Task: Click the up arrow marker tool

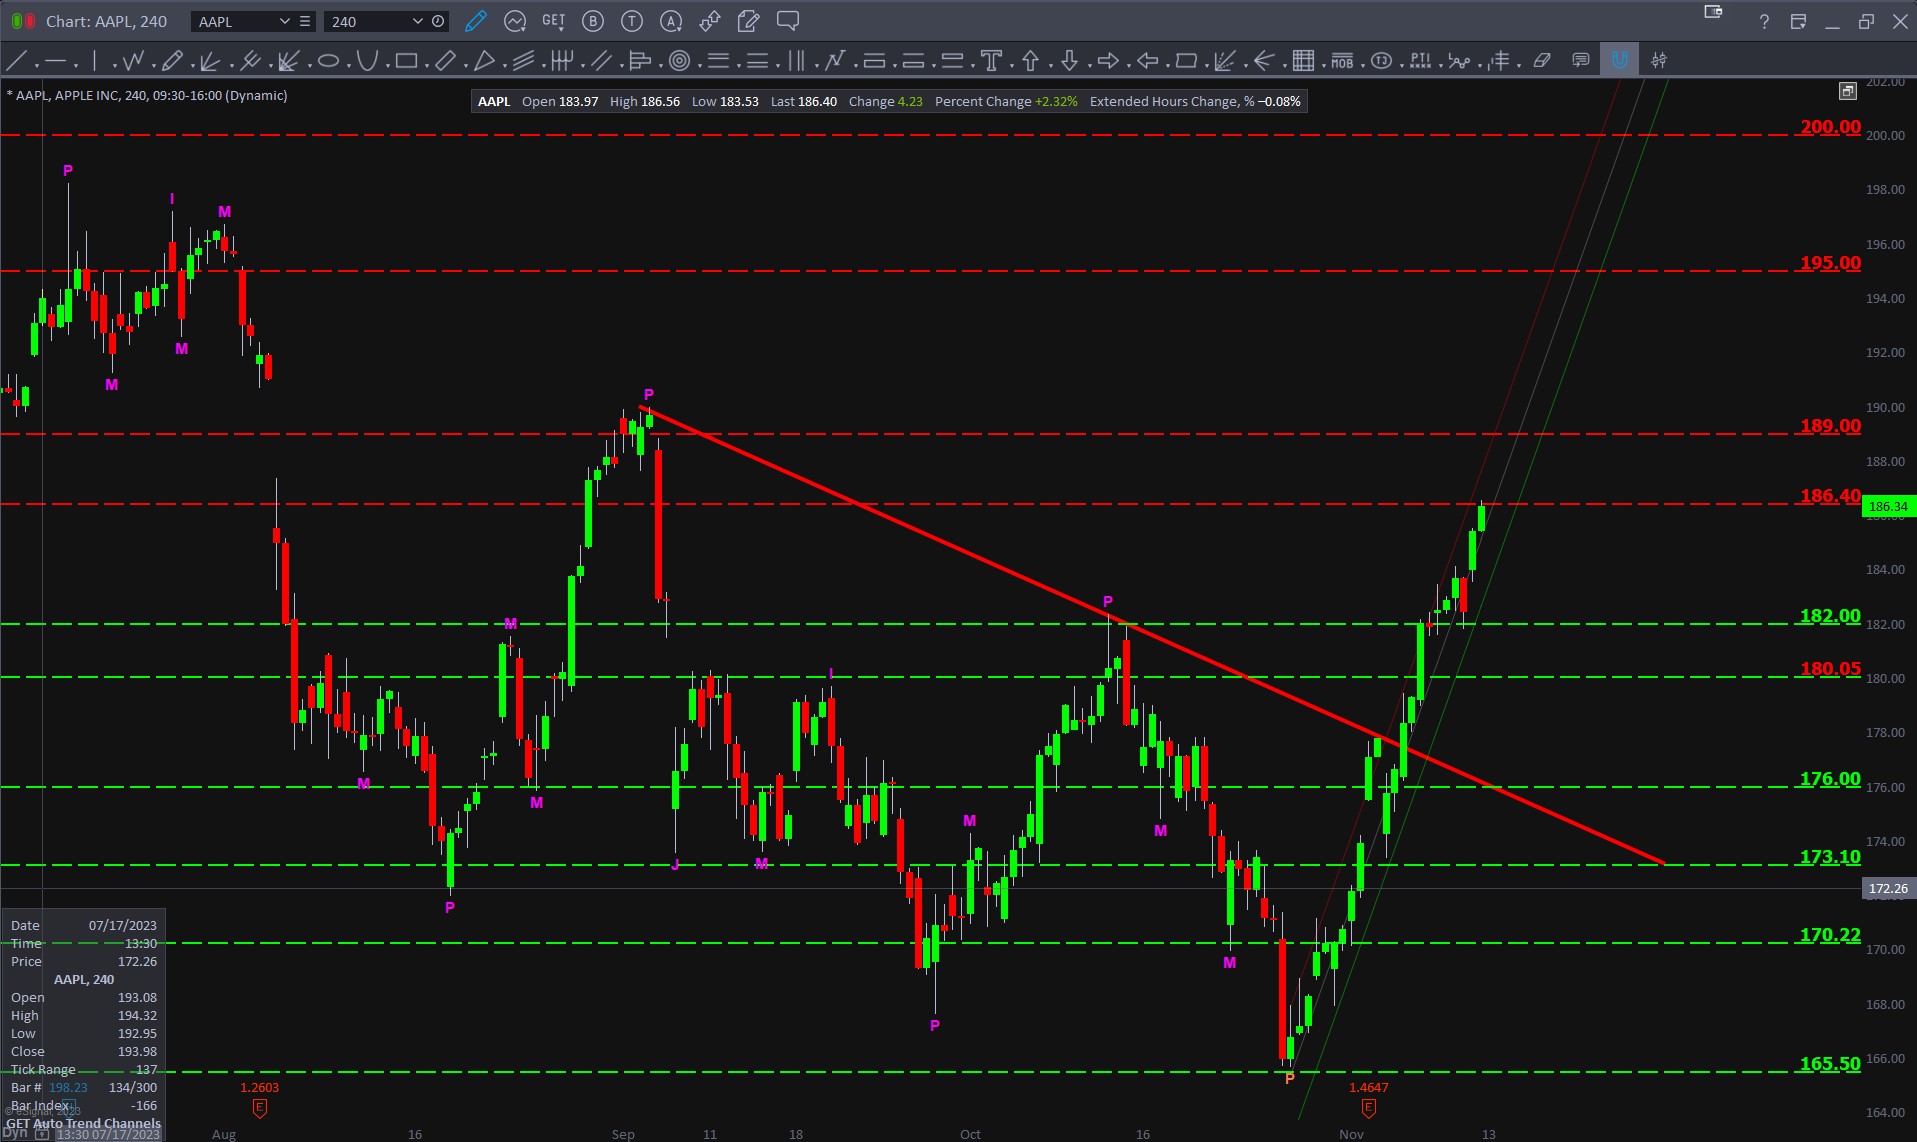Action: point(1030,61)
